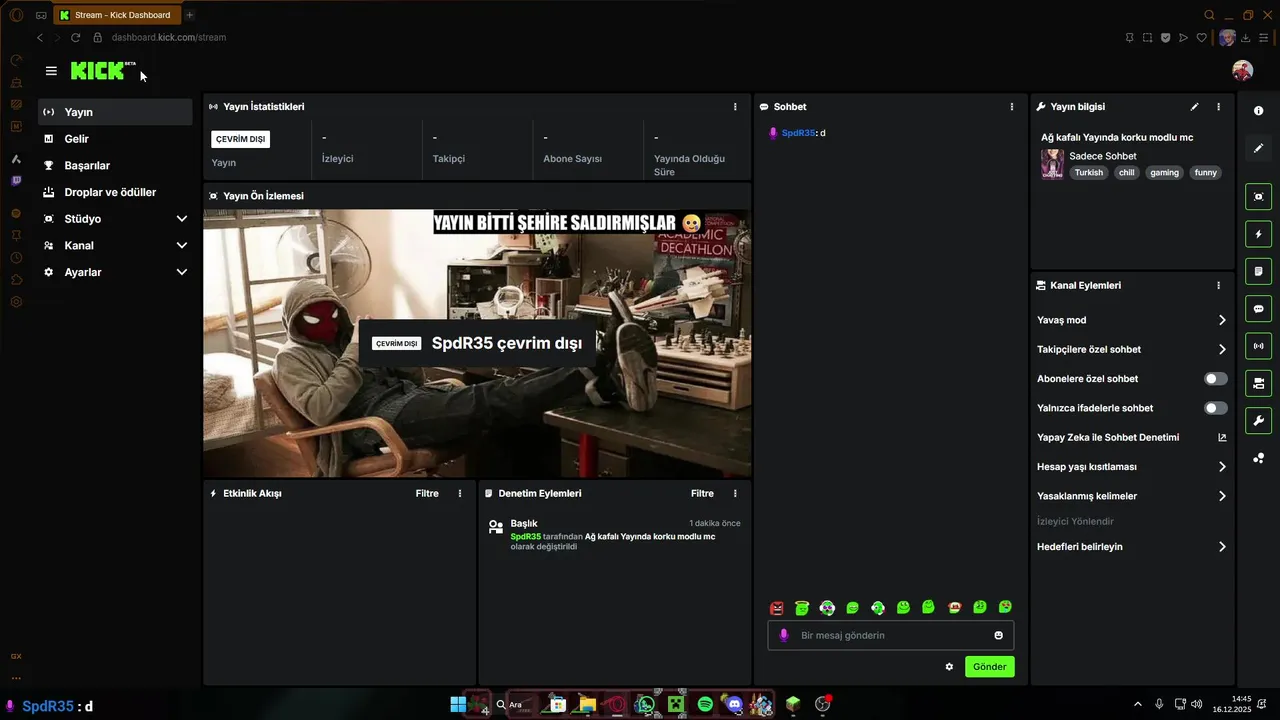The image size is (1280, 720).
Task: Click the gaming stream tag
Action: [x=1164, y=172]
